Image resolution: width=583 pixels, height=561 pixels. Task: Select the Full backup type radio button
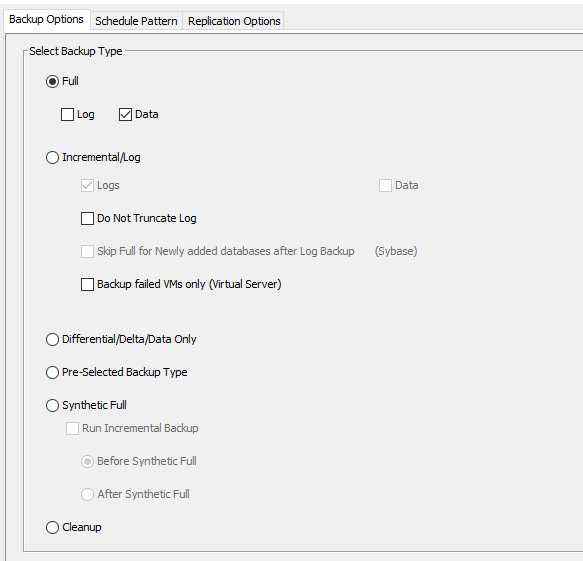pyautogui.click(x=52, y=81)
